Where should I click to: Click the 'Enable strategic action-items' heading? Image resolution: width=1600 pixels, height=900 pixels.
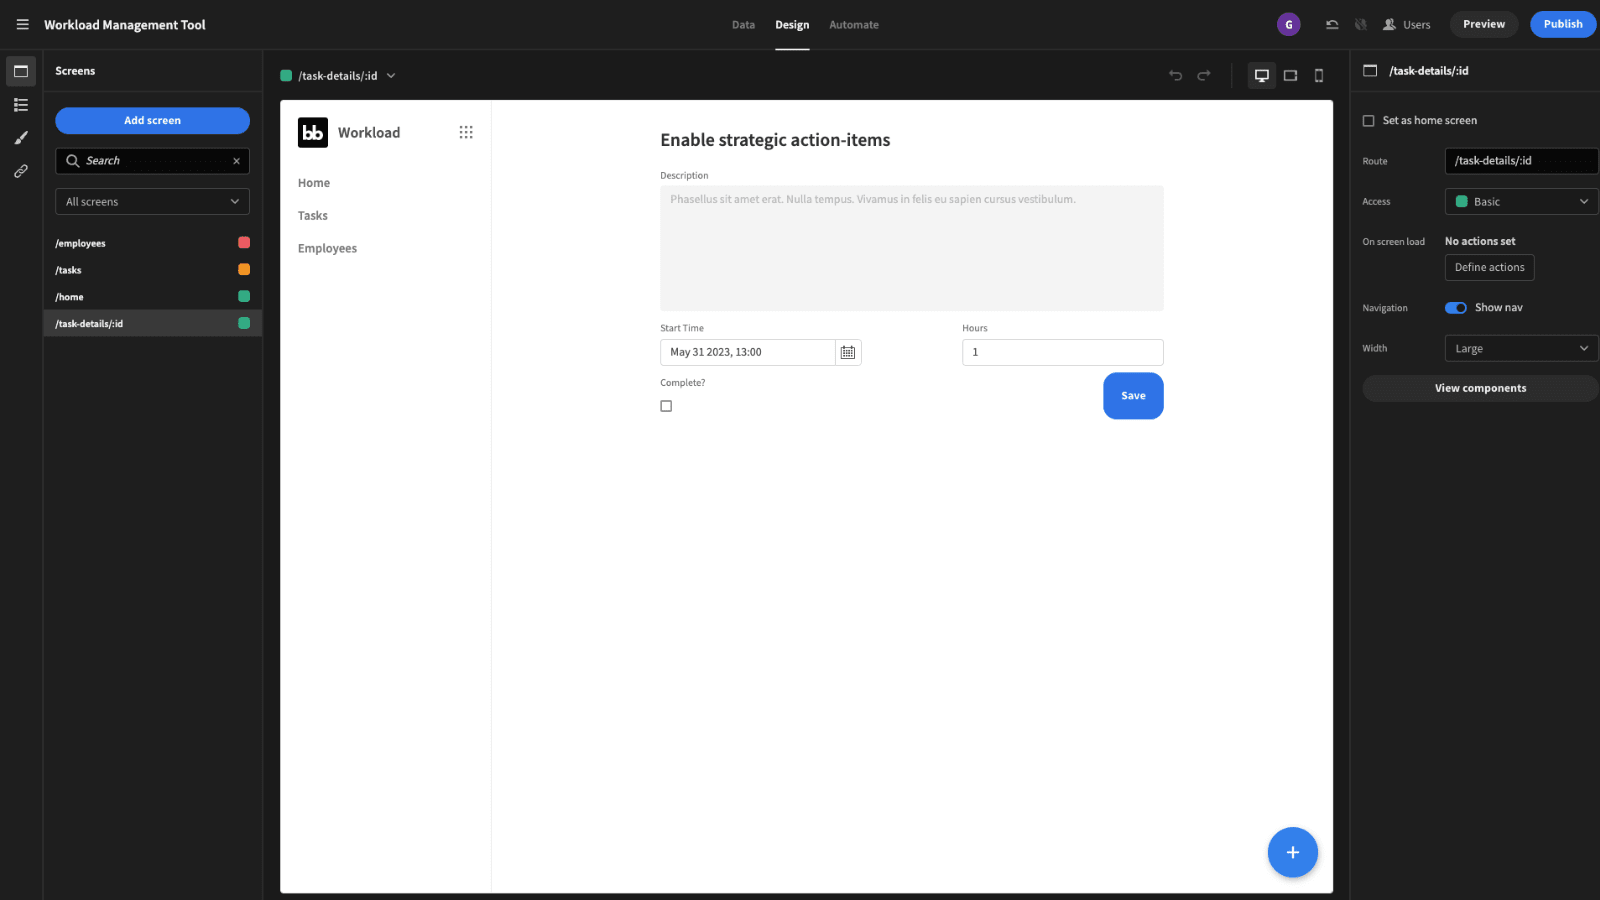point(775,140)
